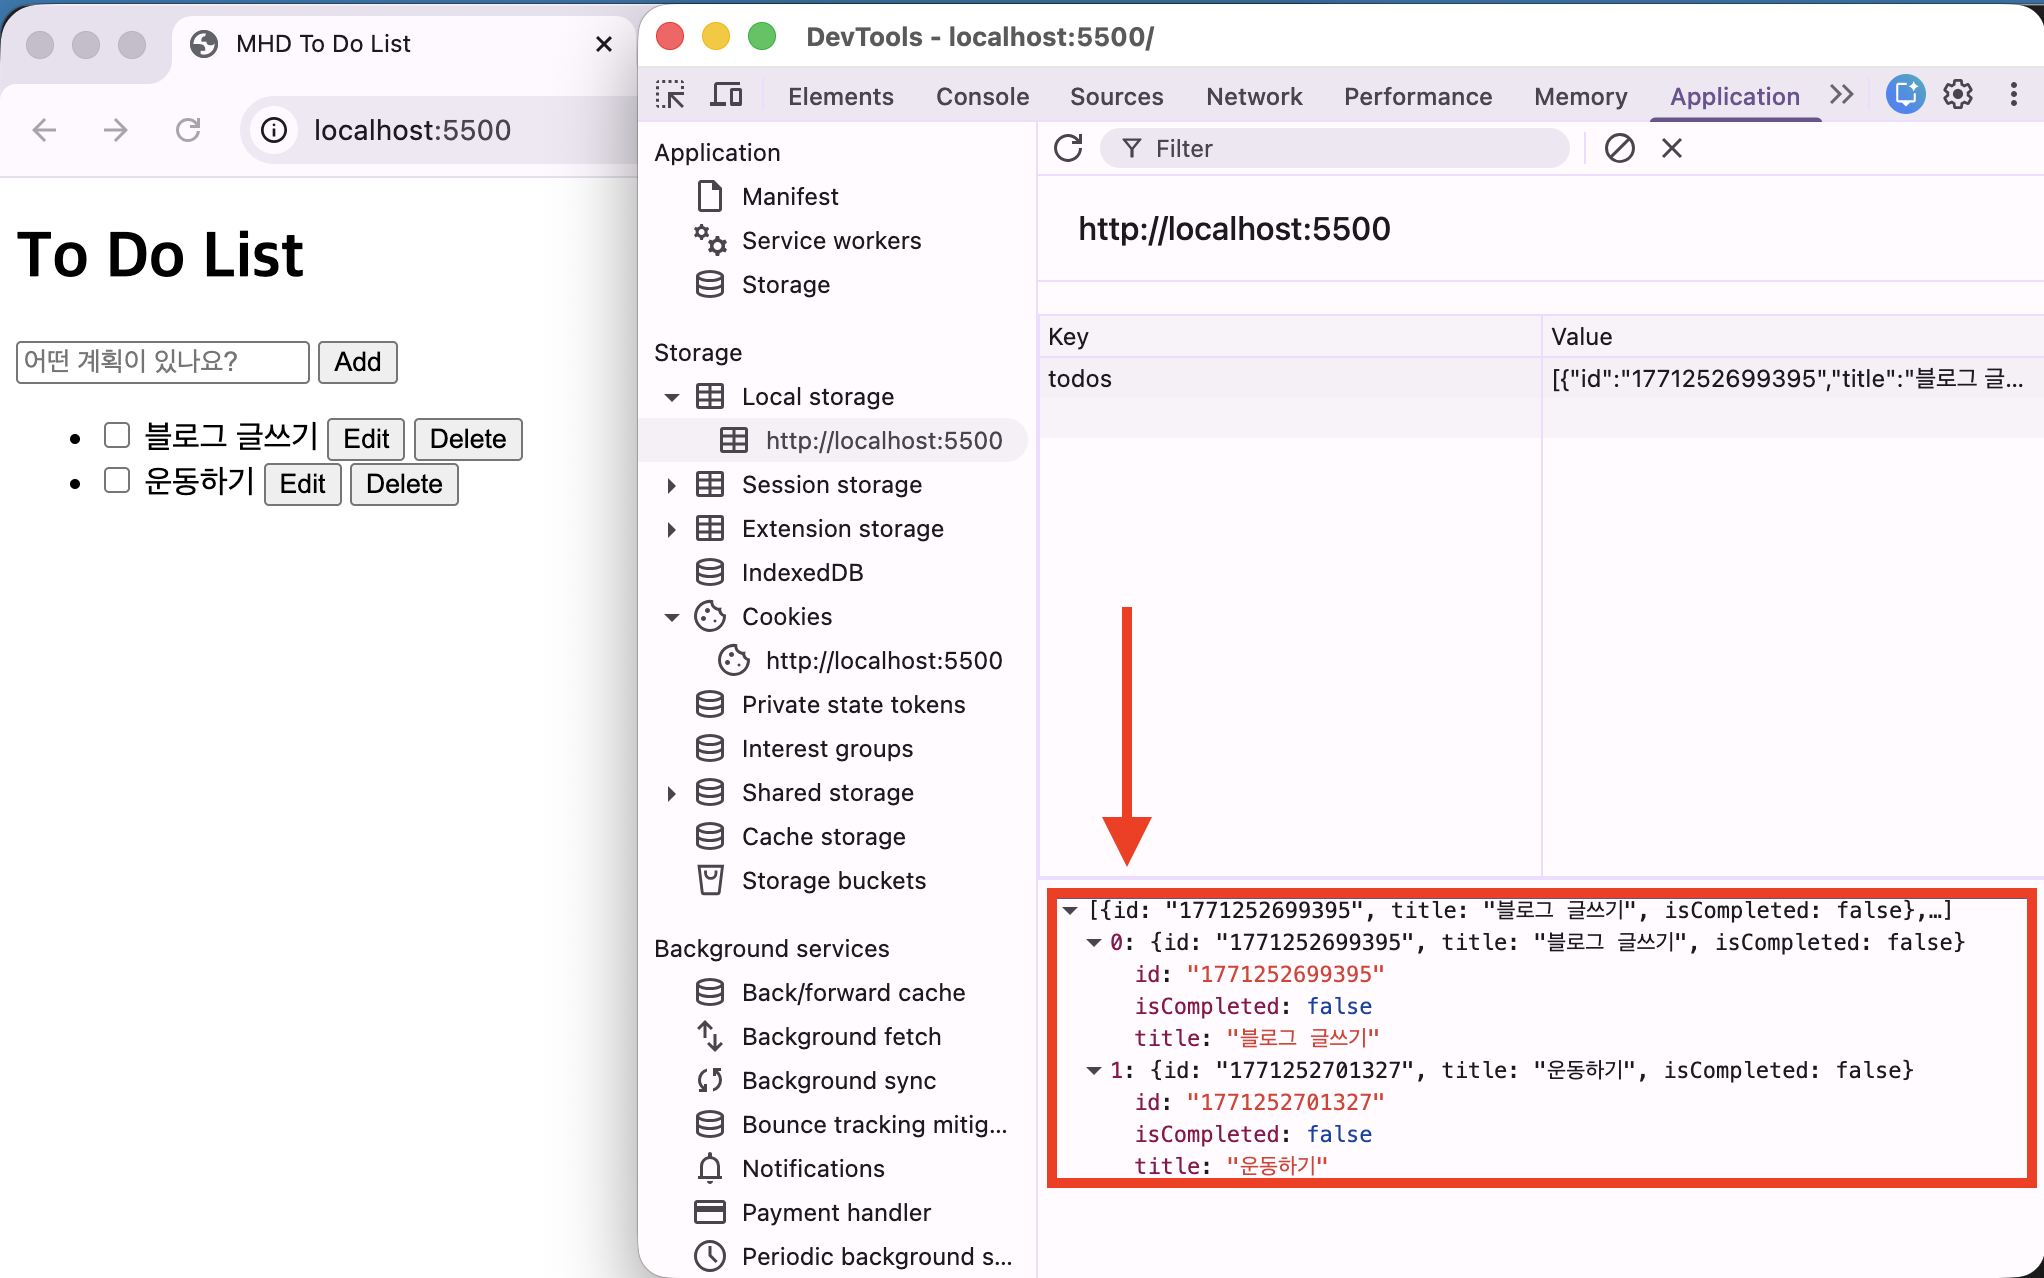Toggle the device toolbar icon
The image size is (2044, 1278).
[726, 96]
